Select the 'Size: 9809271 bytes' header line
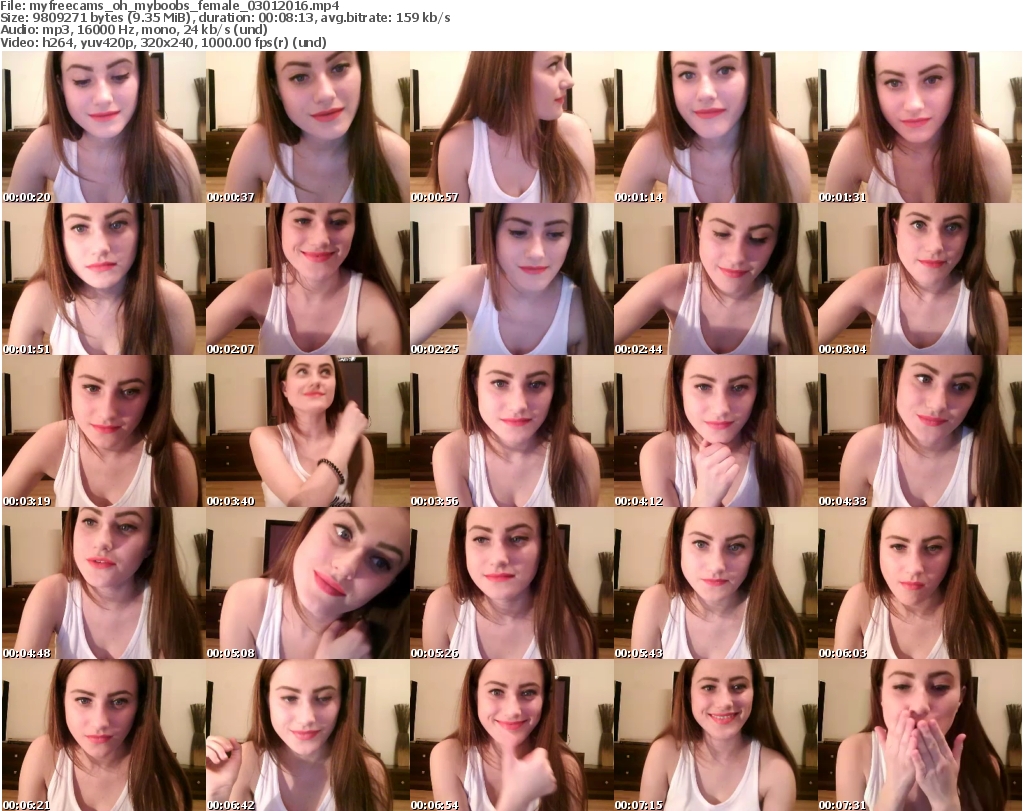Image resolution: width=1024 pixels, height=811 pixels. coord(225,18)
